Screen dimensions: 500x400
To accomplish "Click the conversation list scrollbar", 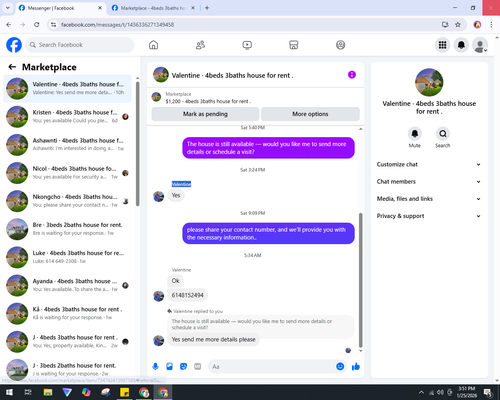I will coord(138,143).
